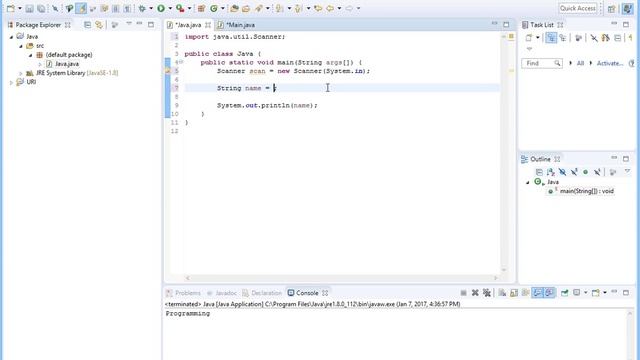Click Open Perspective icon near Quick Access
This screenshot has height=360, width=640.
(611, 9)
